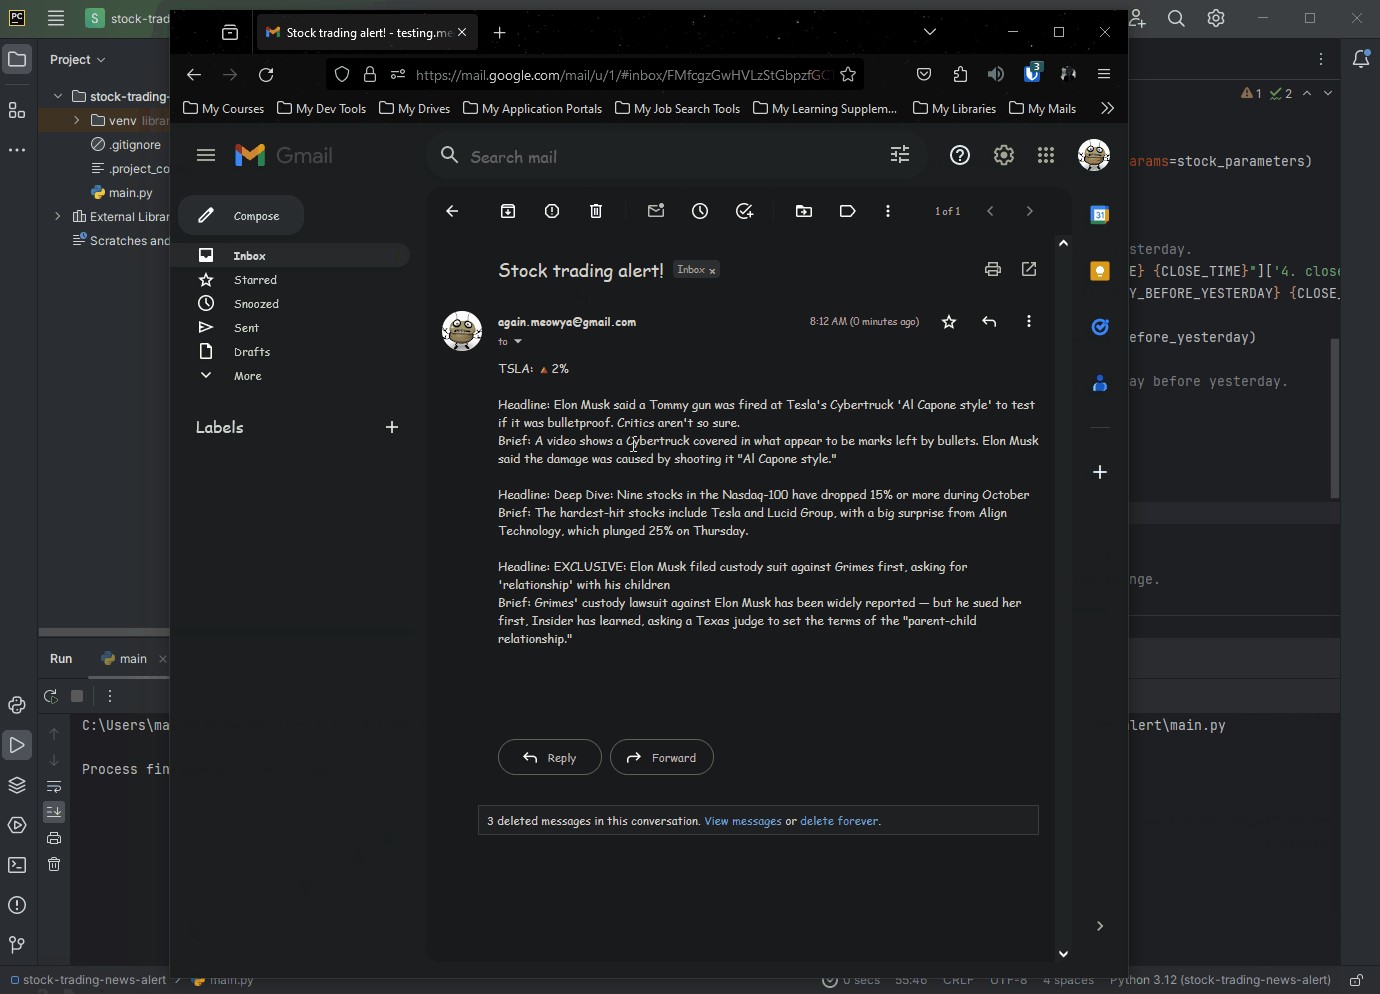
Task: Reply using the arrow icon beside the star
Action: coord(989,322)
